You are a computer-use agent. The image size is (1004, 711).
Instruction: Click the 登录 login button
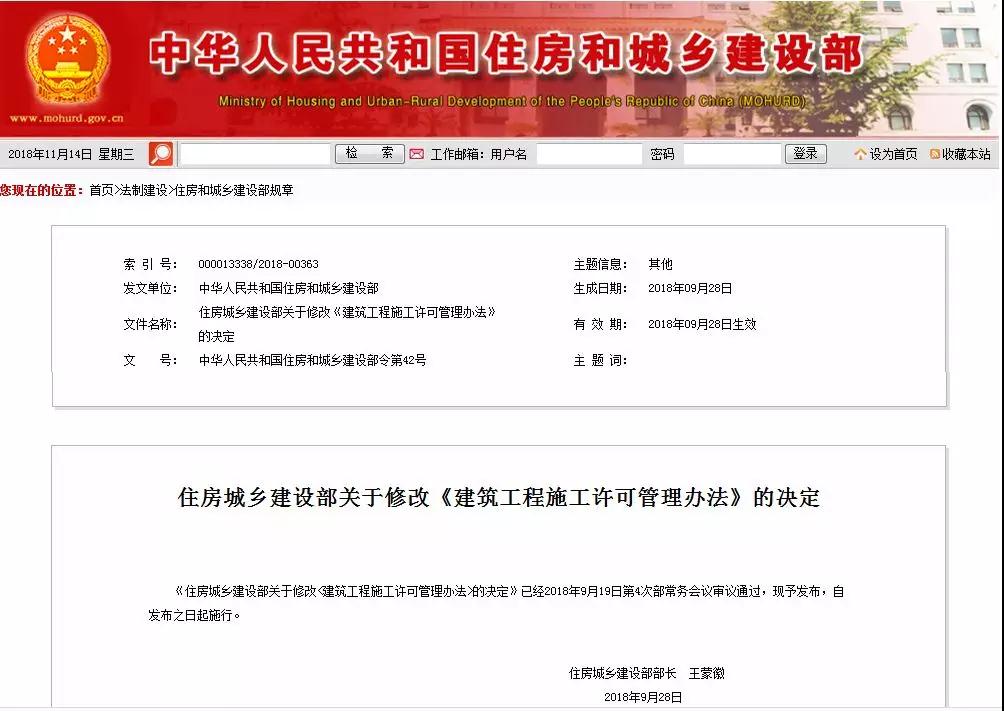pyautogui.click(x=806, y=154)
